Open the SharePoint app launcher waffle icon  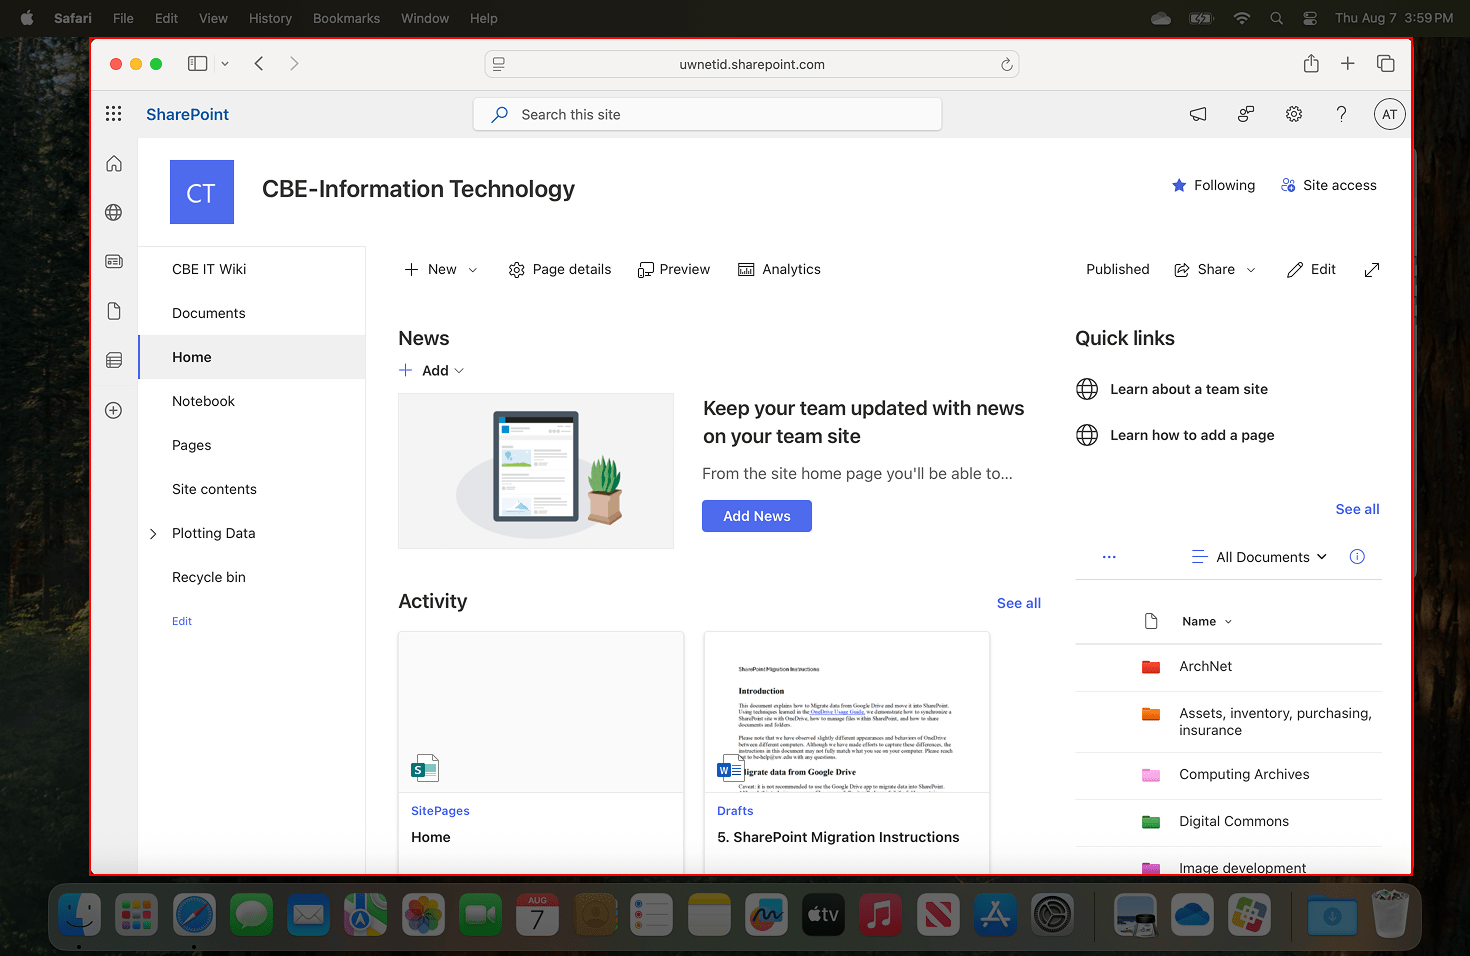click(113, 113)
